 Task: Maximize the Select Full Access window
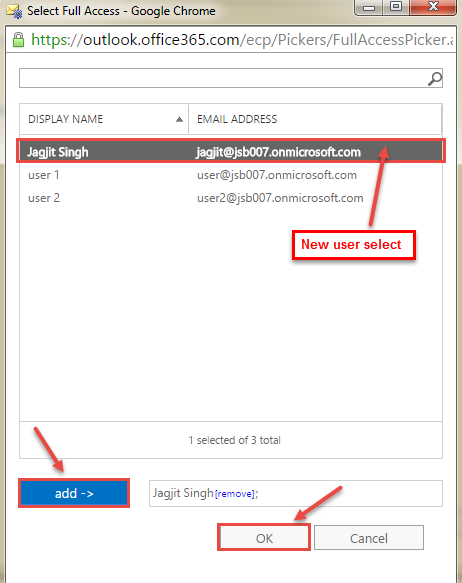[x=396, y=7]
